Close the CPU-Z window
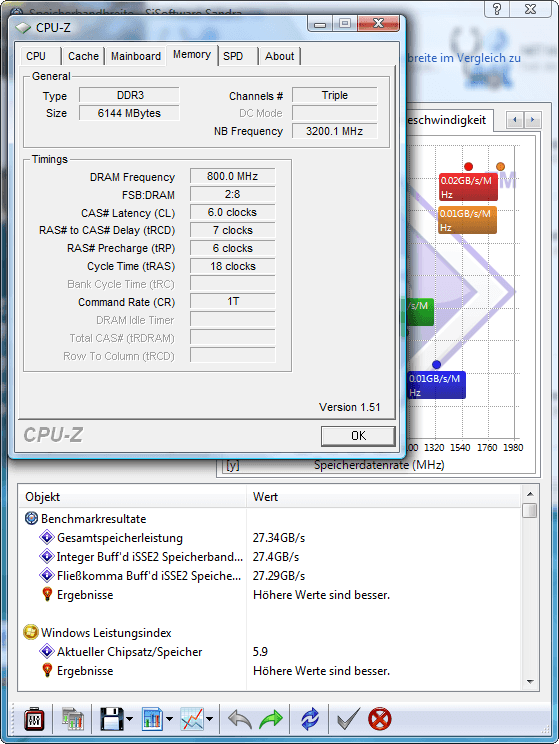This screenshot has height=744, width=559. (378, 23)
